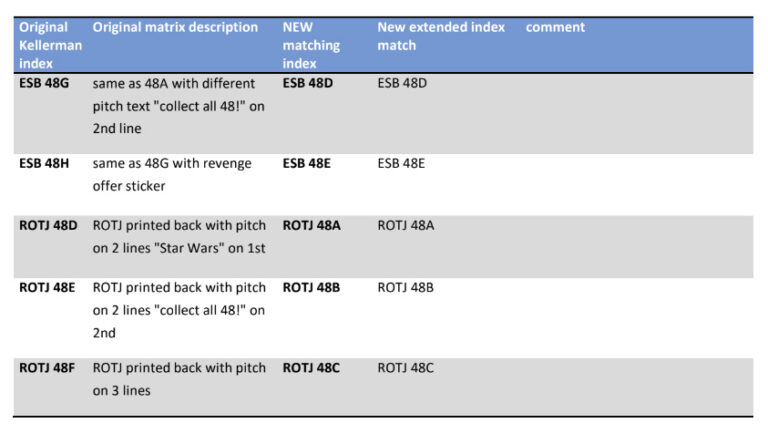Select the 'pitch on 3 lines' description
The image size is (768, 434).
pyautogui.click(x=179, y=379)
